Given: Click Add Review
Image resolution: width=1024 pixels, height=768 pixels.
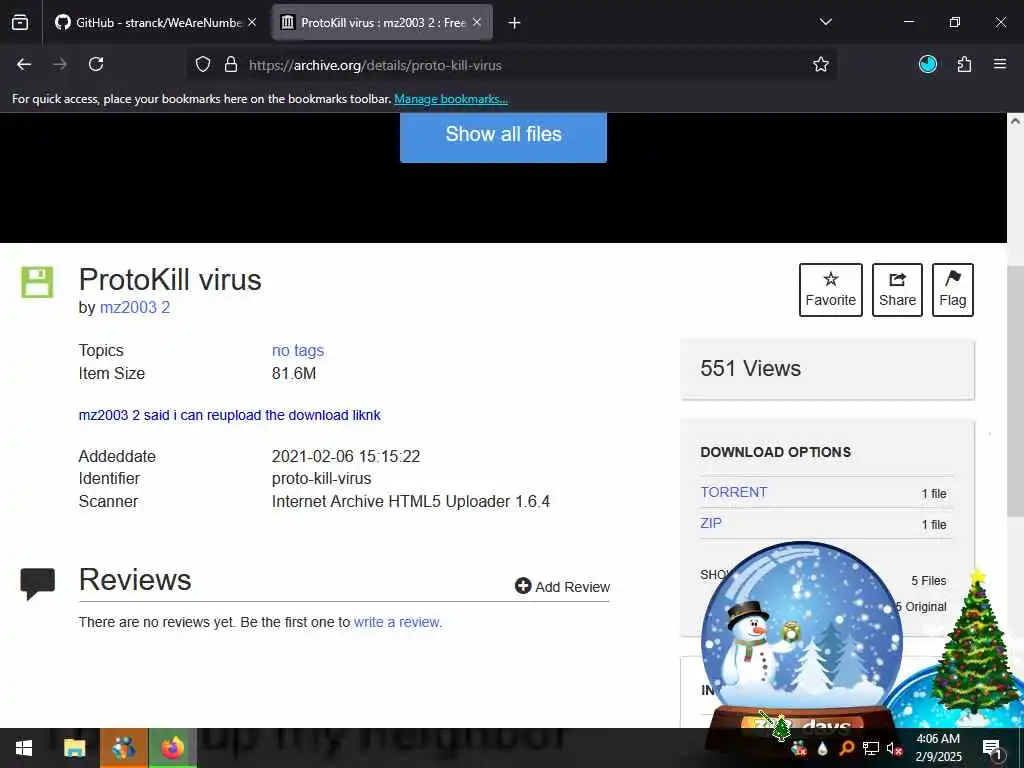Looking at the screenshot, I should coord(562,586).
